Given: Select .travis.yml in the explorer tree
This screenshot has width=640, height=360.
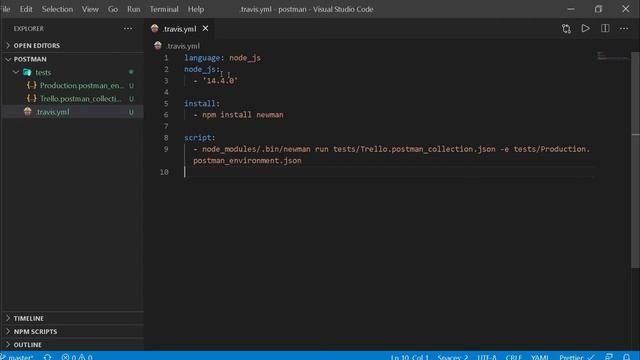Looking at the screenshot, I should tap(73, 112).
